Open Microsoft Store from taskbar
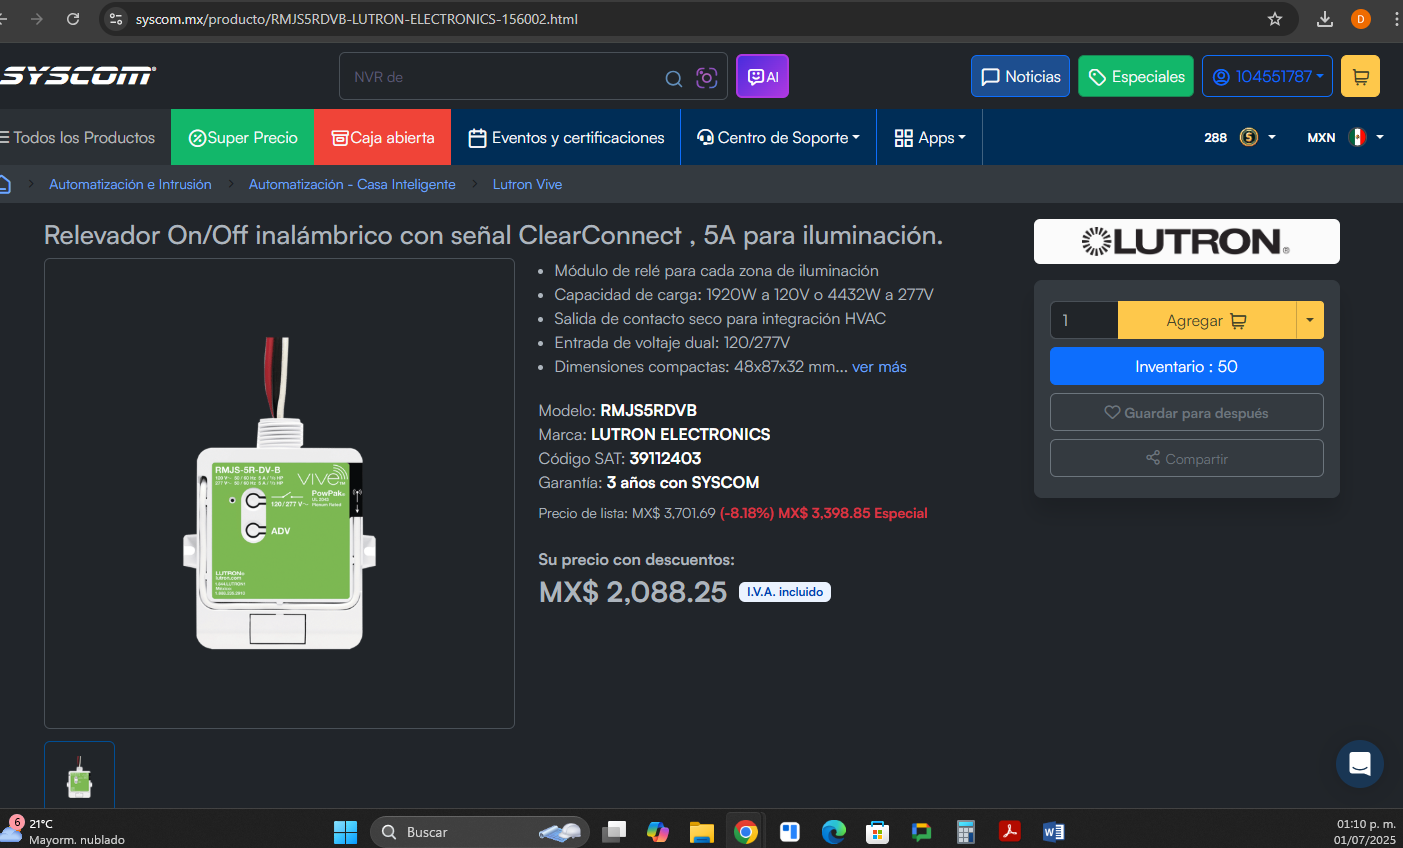The width and height of the screenshot is (1403, 848). coord(877,832)
